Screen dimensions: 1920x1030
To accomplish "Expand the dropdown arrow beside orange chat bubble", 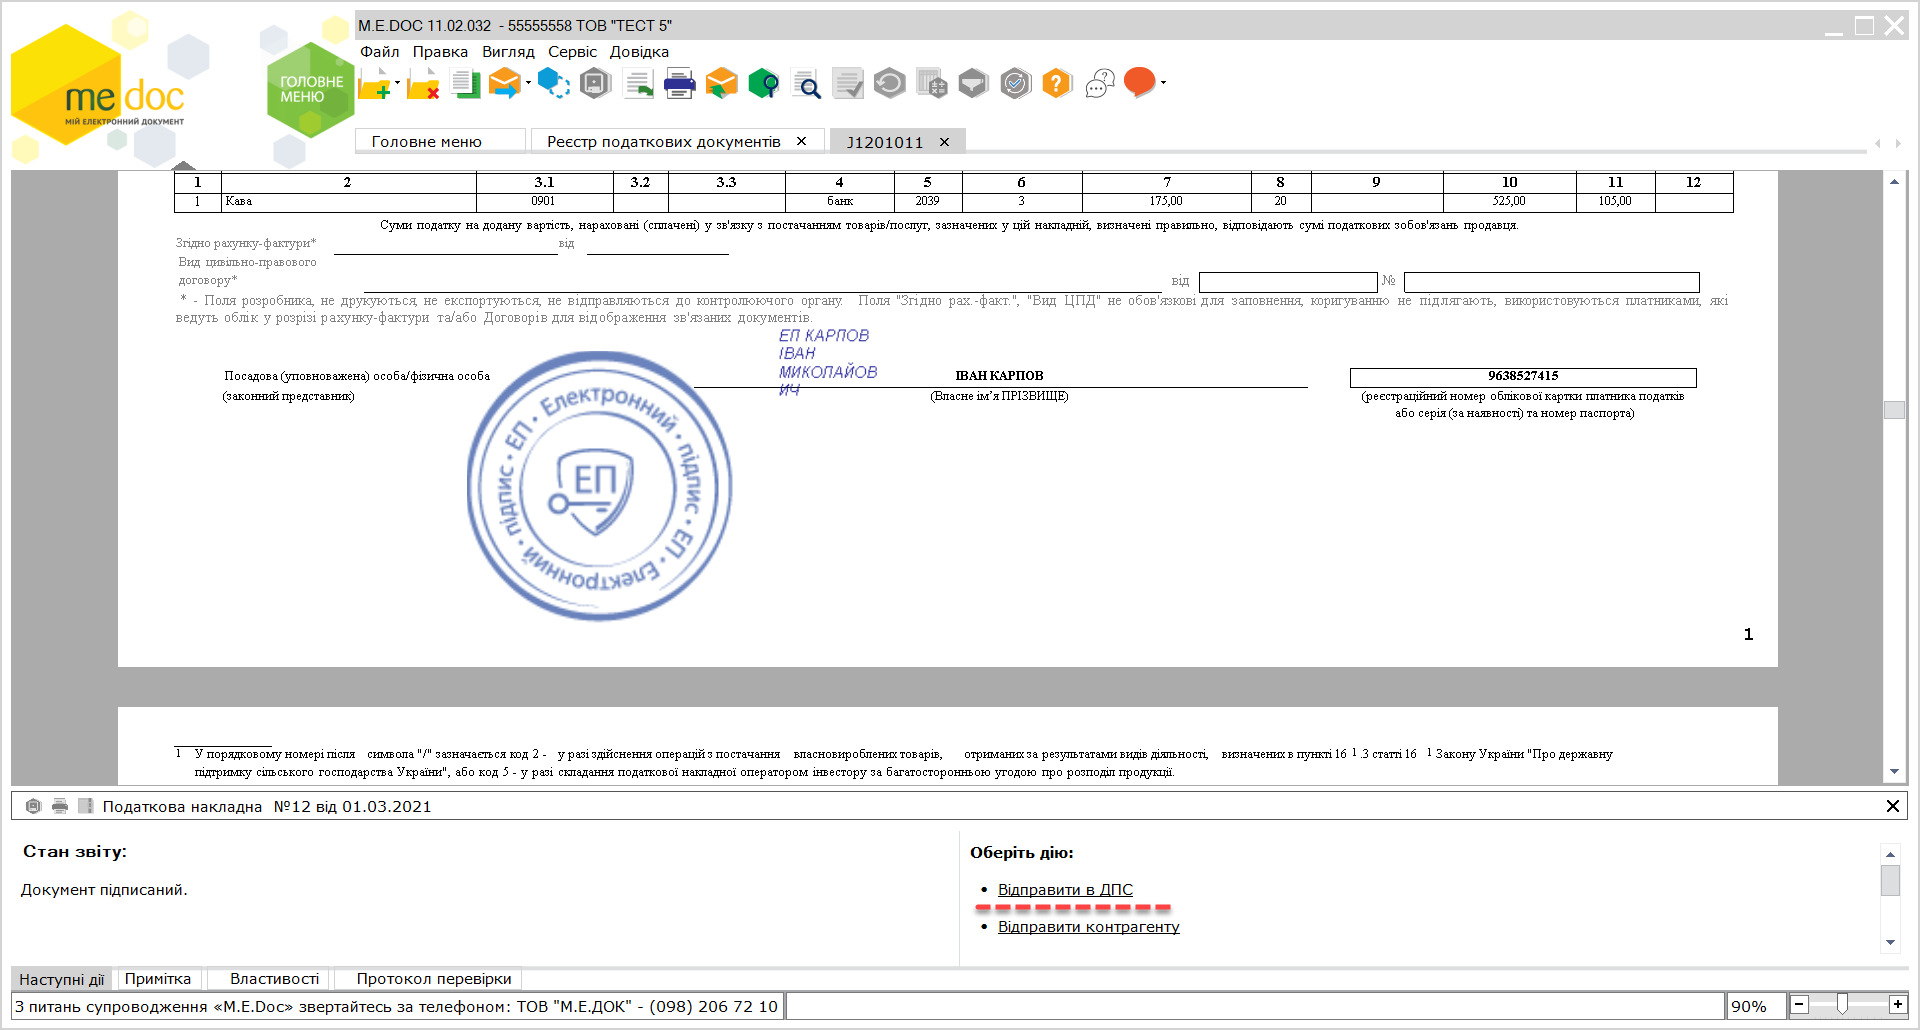I will 1163,83.
